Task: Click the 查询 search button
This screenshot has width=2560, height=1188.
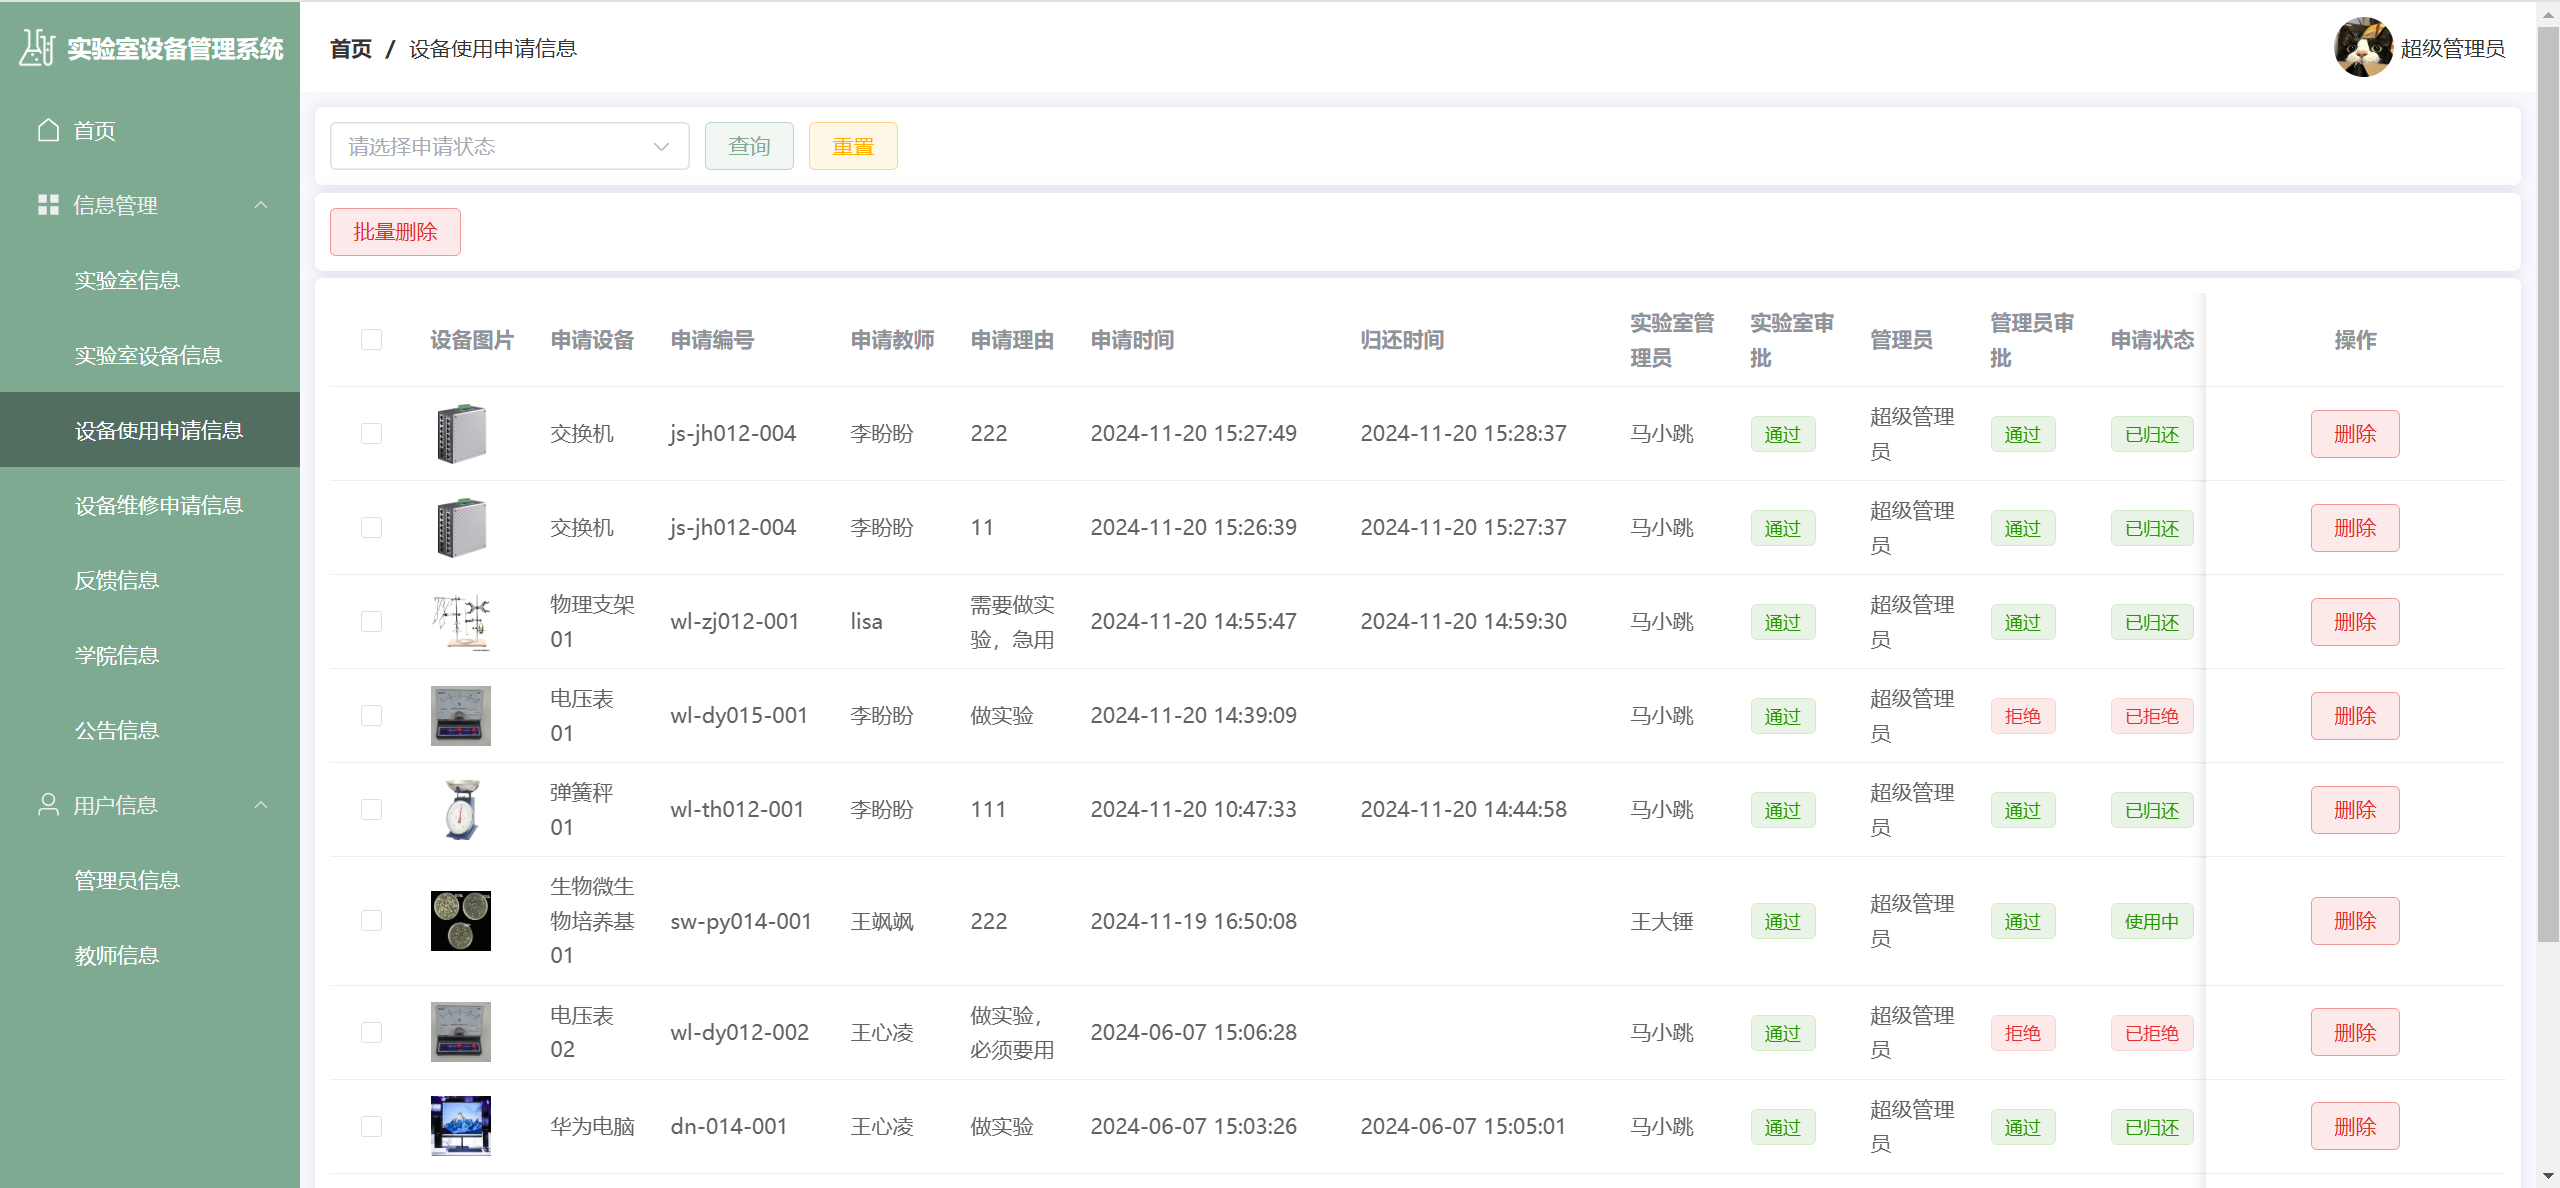Action: (x=749, y=146)
